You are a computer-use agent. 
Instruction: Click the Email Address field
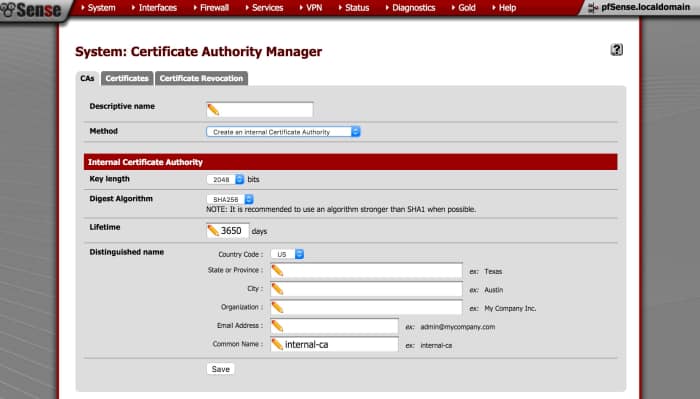click(334, 326)
